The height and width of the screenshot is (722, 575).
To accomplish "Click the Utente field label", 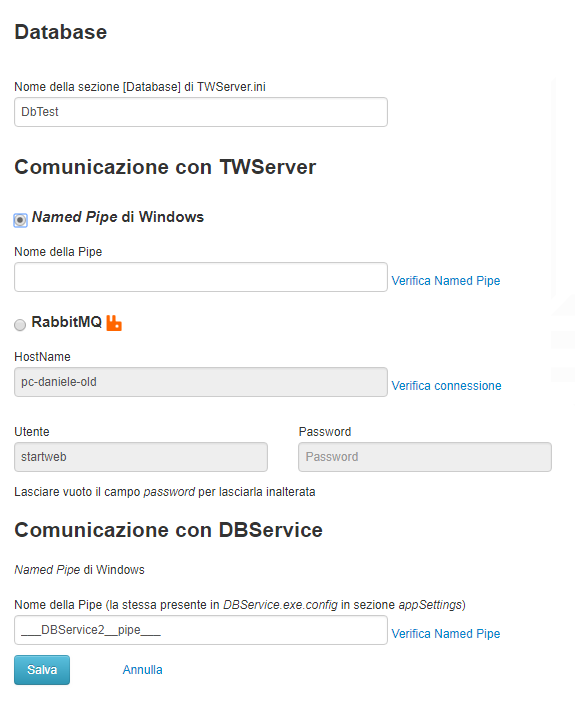I will point(32,432).
